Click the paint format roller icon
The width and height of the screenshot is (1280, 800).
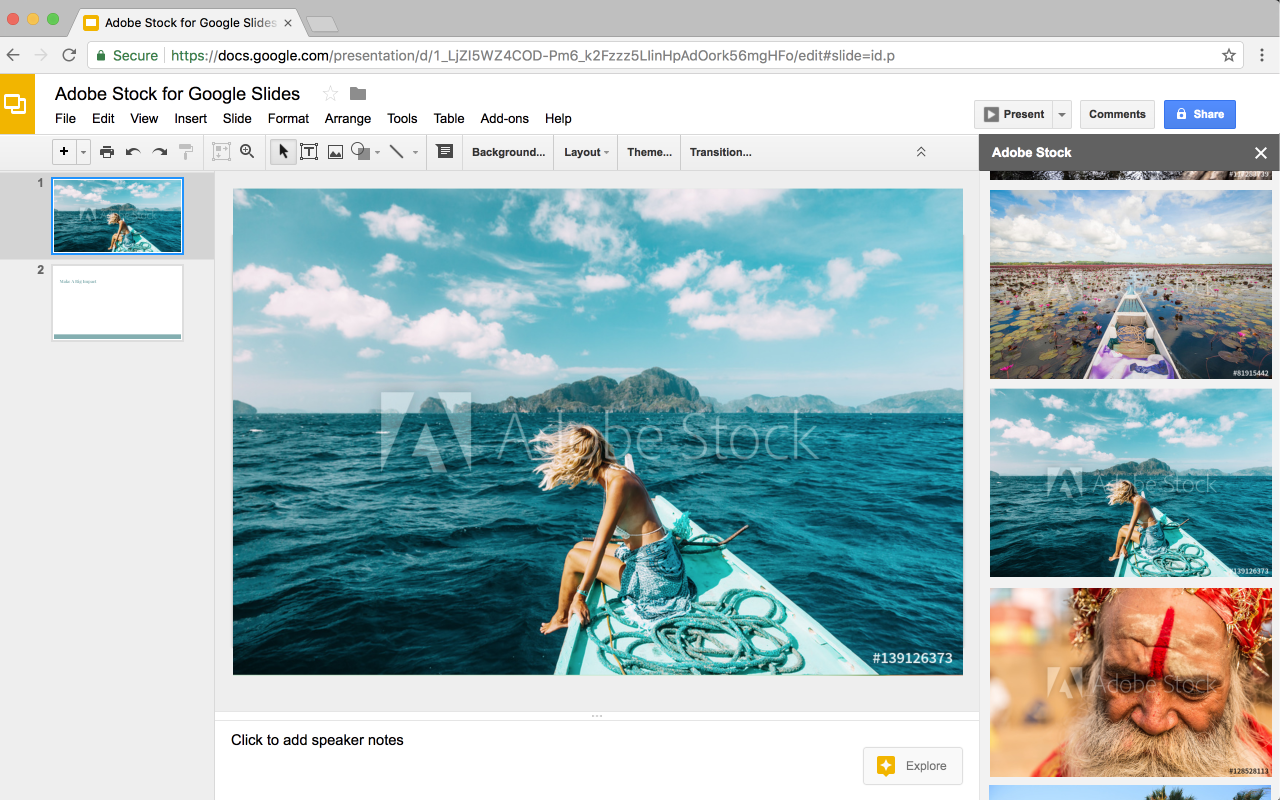point(186,152)
